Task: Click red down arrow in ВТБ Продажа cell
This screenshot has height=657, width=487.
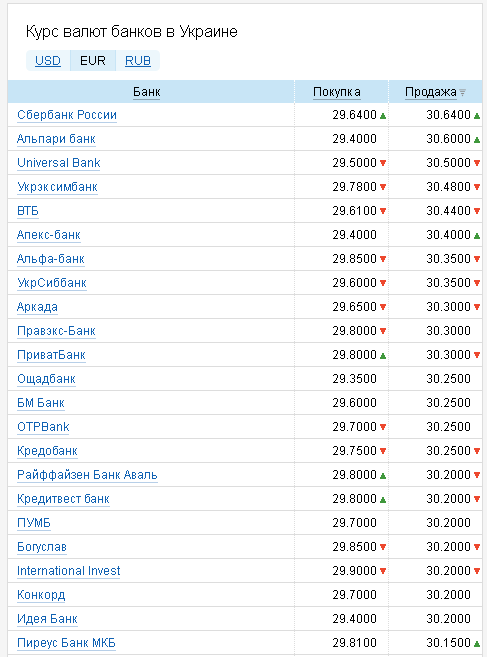Action: pos(477,211)
